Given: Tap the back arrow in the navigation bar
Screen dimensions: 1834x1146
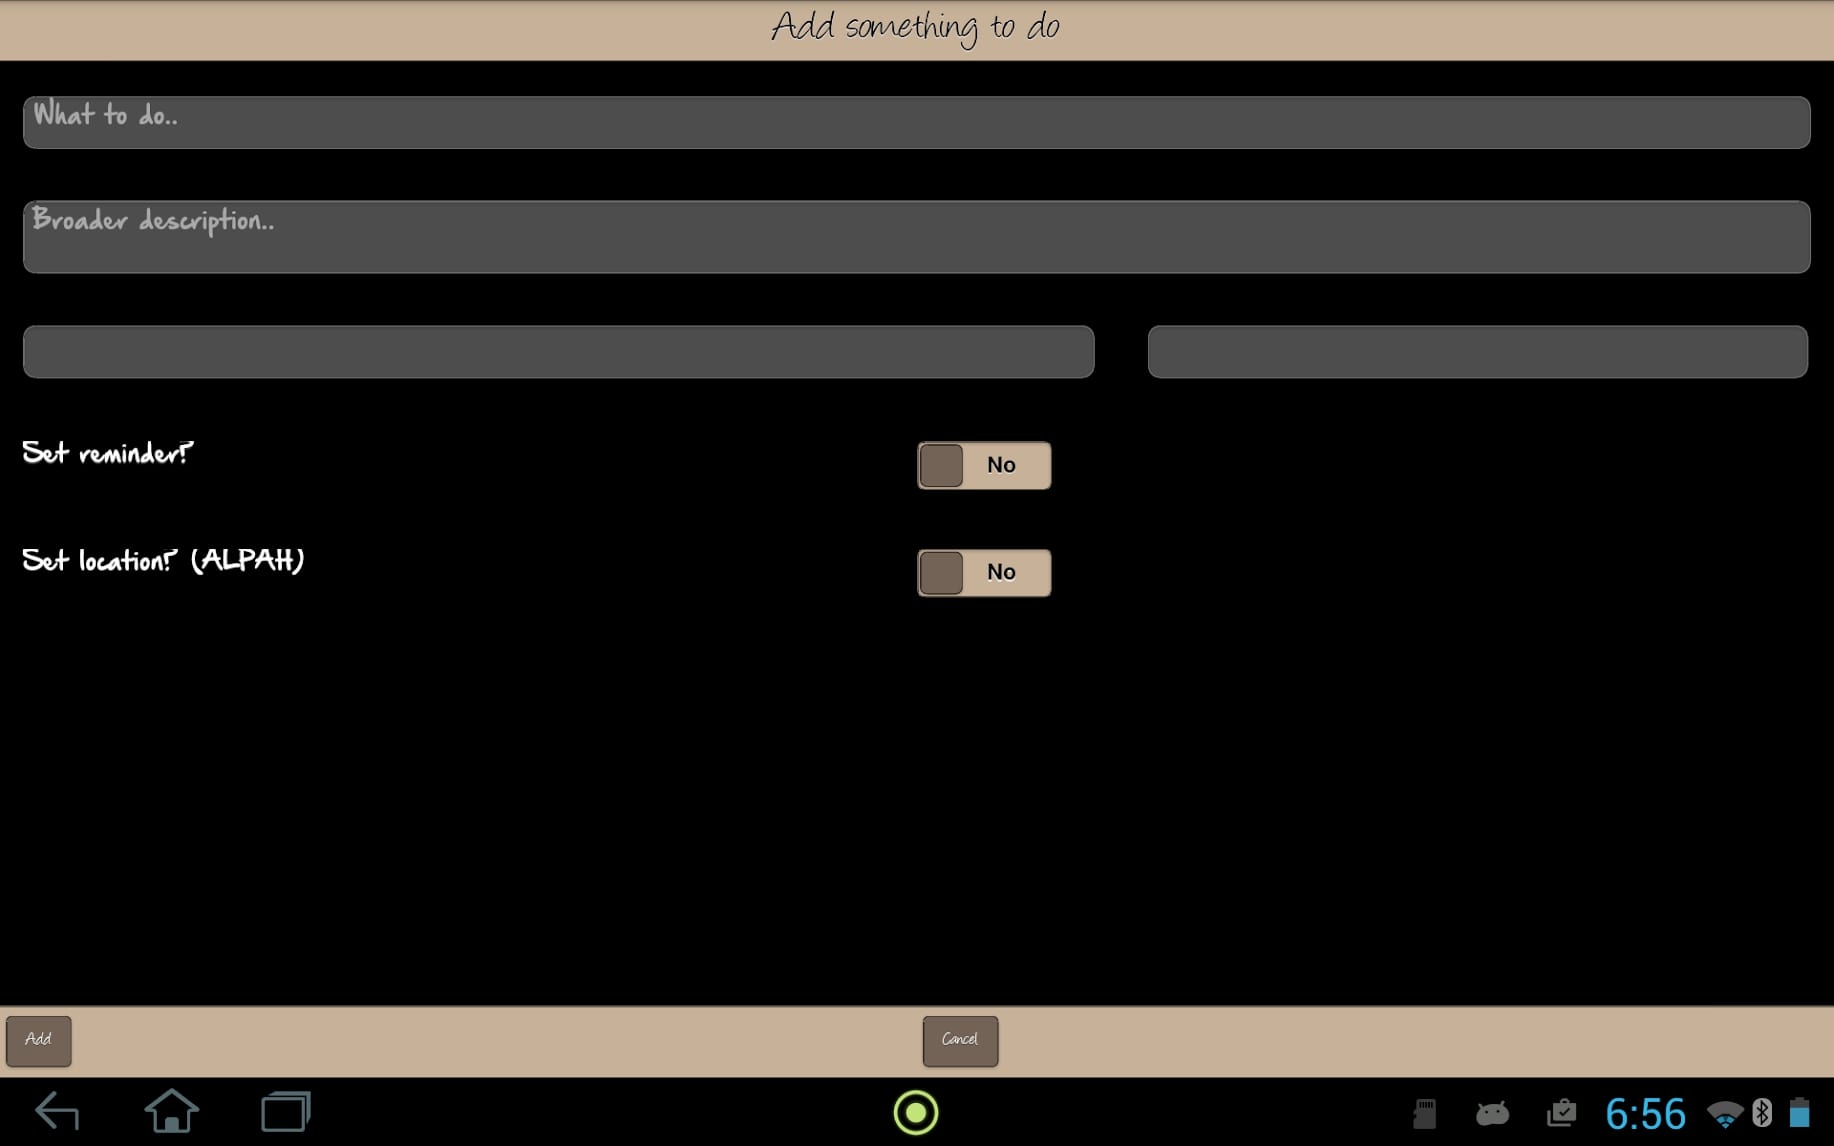Looking at the screenshot, I should click(57, 1111).
